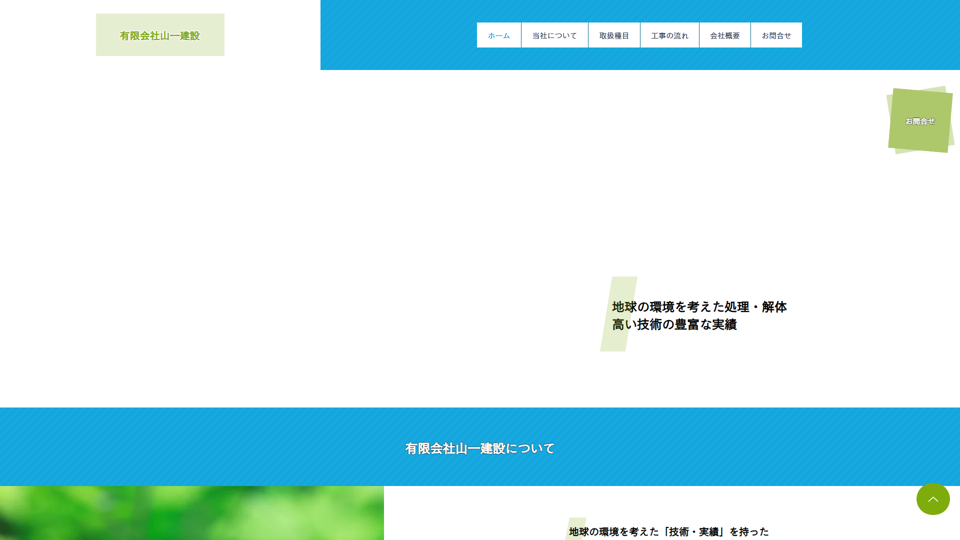Screen dimensions: 960x540
Task: Click the green leaves photo
Action: pos(190,513)
